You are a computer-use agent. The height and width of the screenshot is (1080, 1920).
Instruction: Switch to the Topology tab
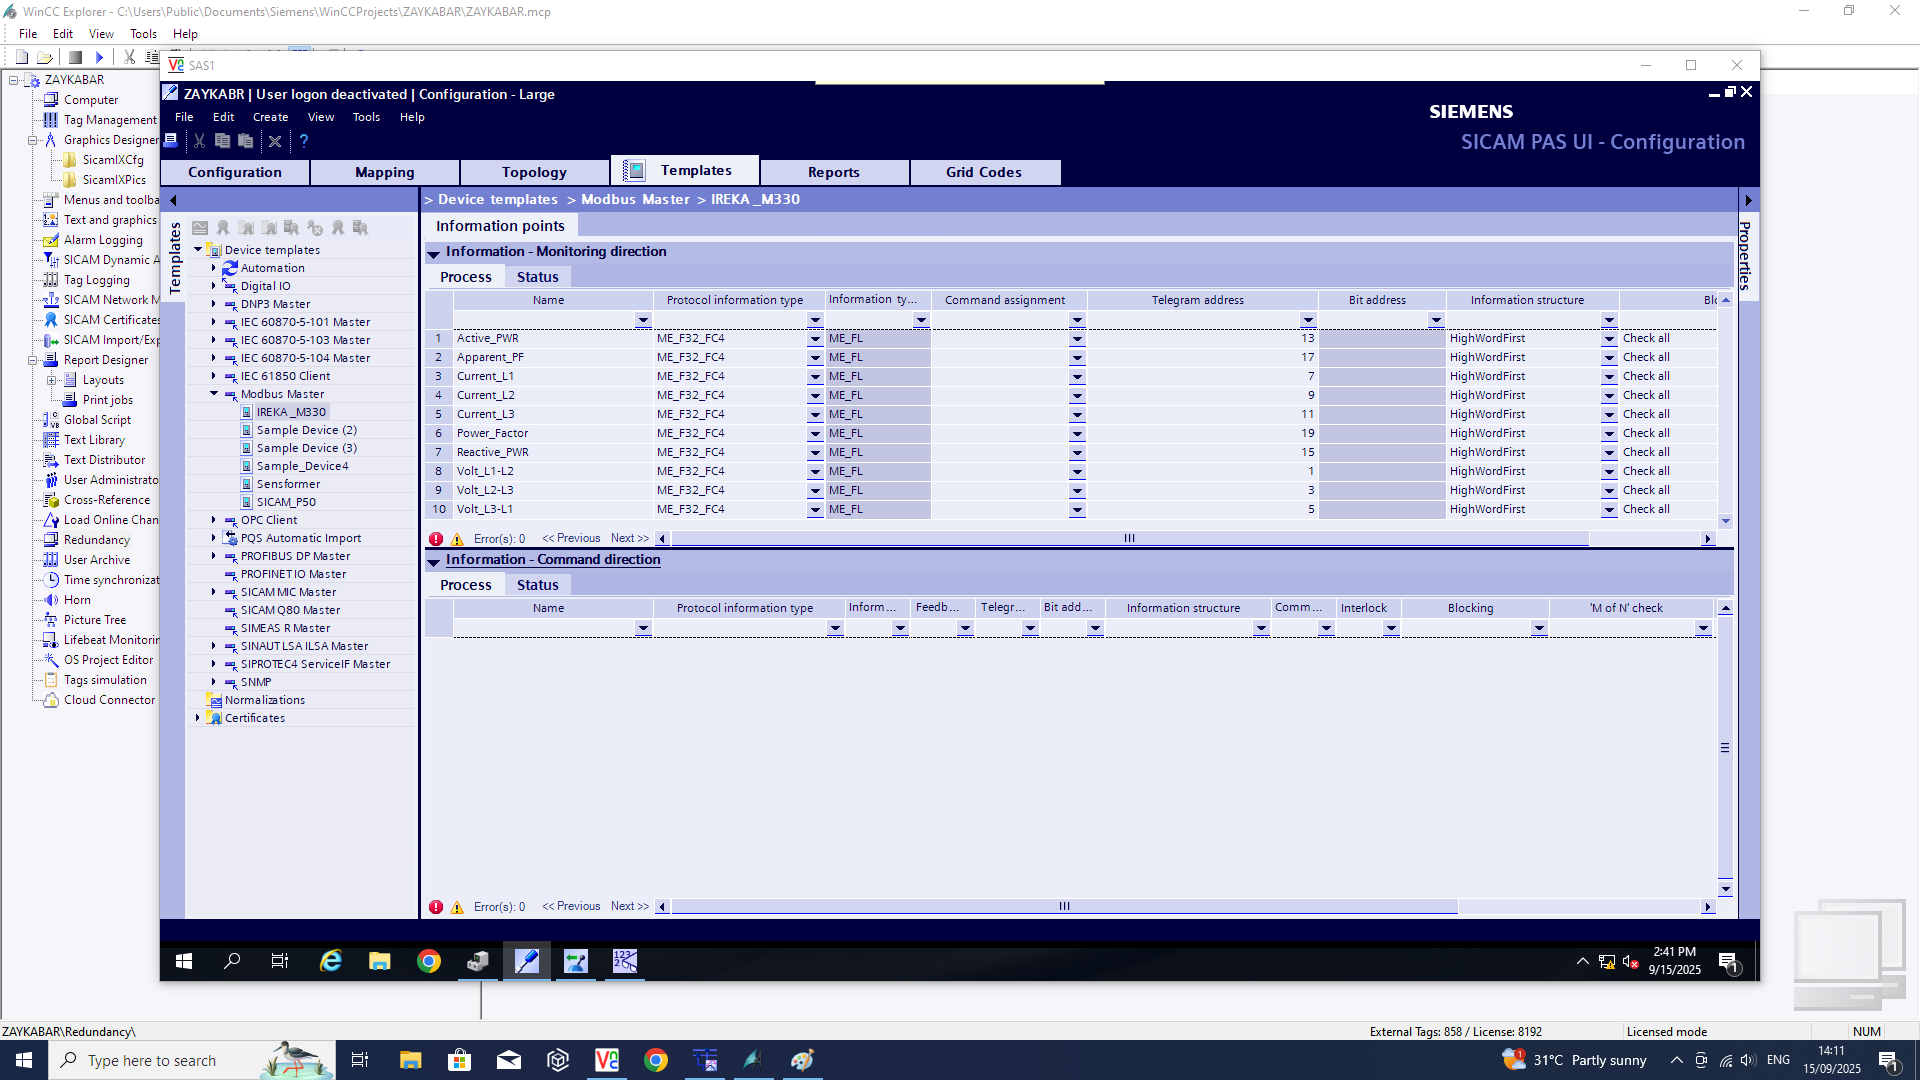[534, 172]
